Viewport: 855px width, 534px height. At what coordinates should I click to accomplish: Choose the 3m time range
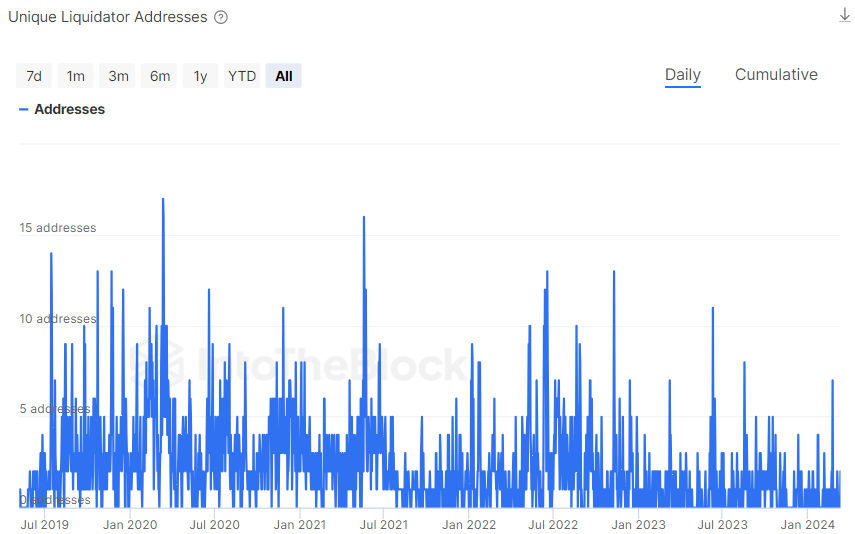coord(118,76)
